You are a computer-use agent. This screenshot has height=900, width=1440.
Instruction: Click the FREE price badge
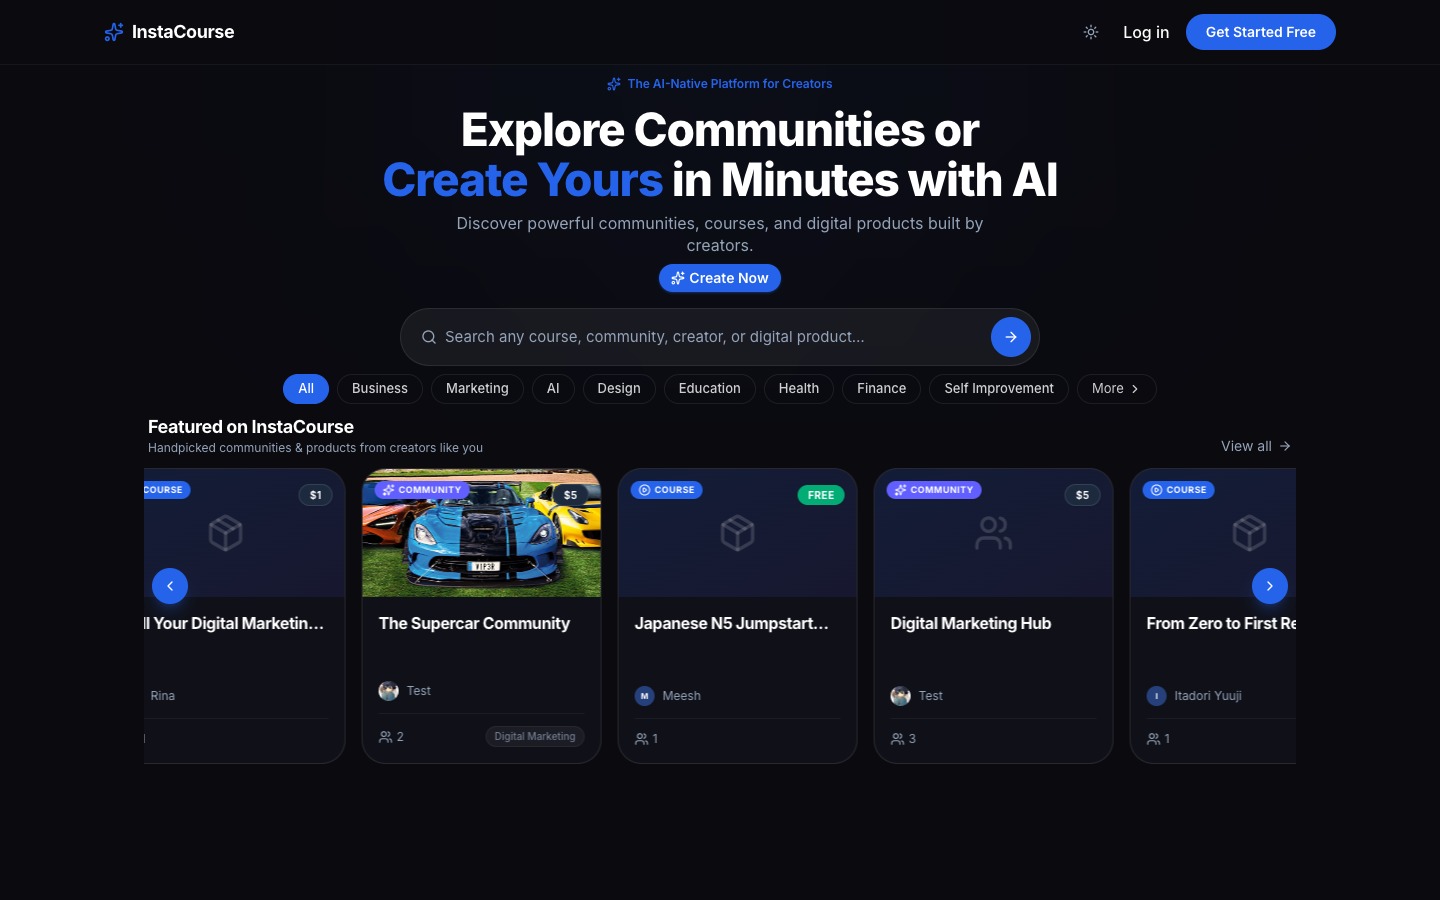[821, 495]
